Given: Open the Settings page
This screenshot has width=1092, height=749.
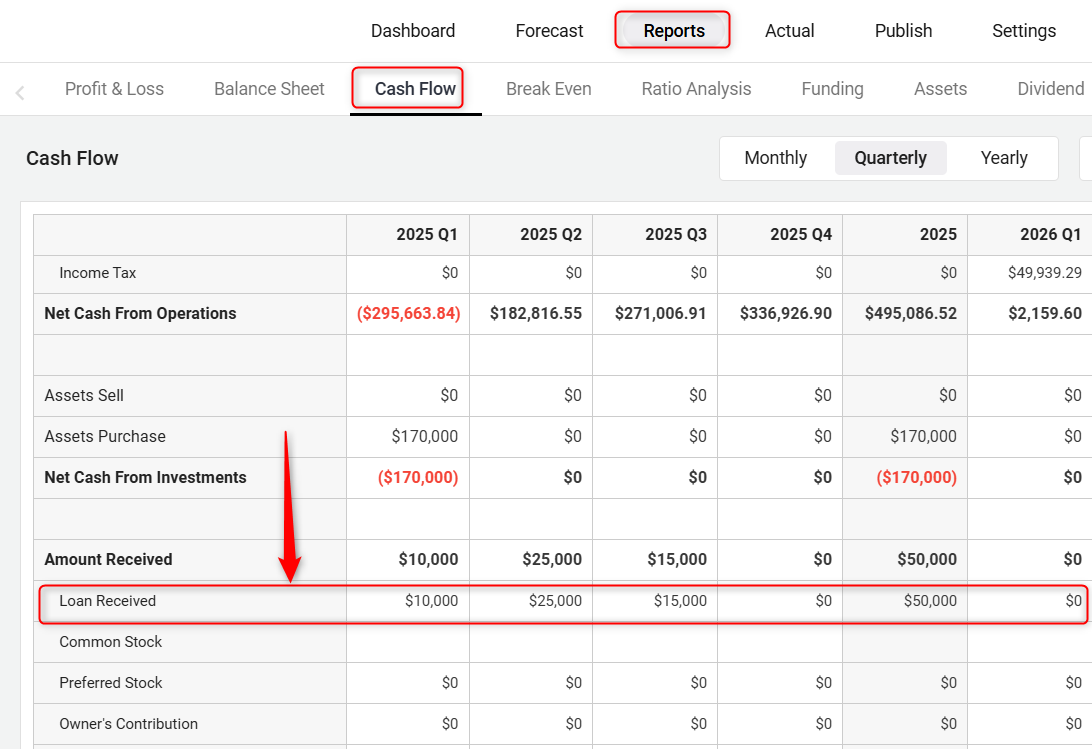Looking at the screenshot, I should click(x=1023, y=31).
